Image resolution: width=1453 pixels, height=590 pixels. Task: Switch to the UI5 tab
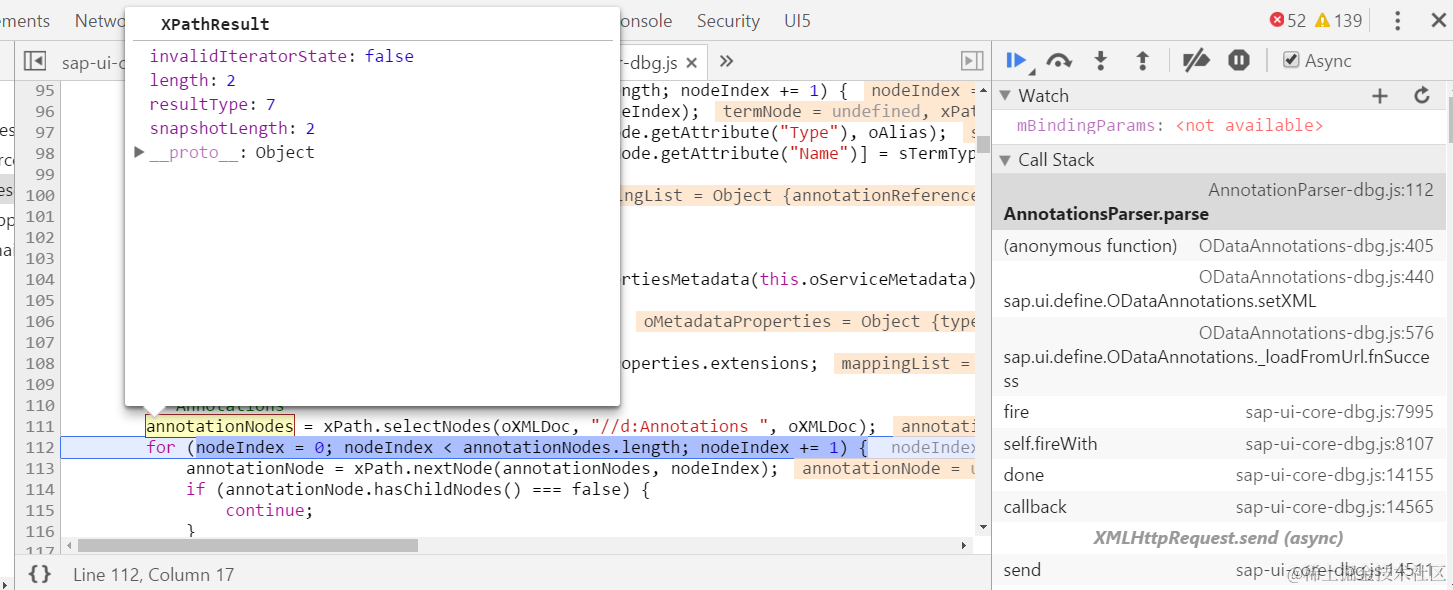point(798,21)
